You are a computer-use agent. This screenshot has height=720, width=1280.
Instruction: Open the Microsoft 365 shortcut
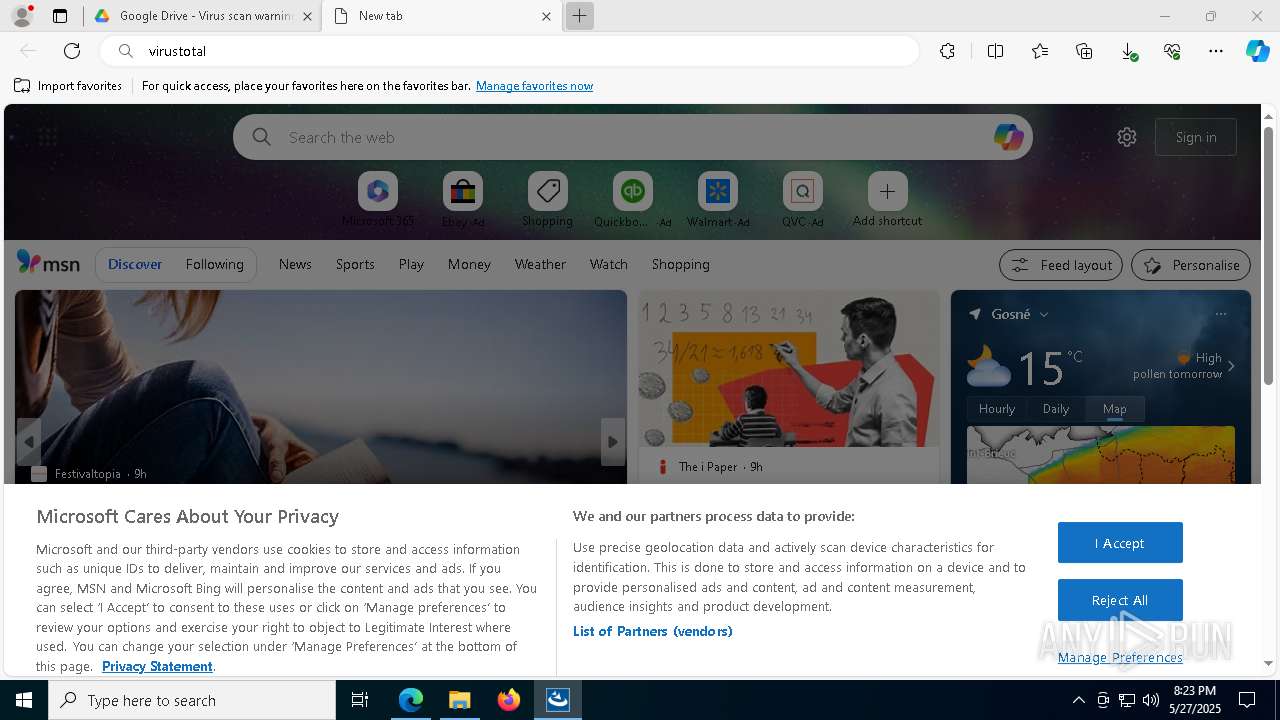point(378,200)
